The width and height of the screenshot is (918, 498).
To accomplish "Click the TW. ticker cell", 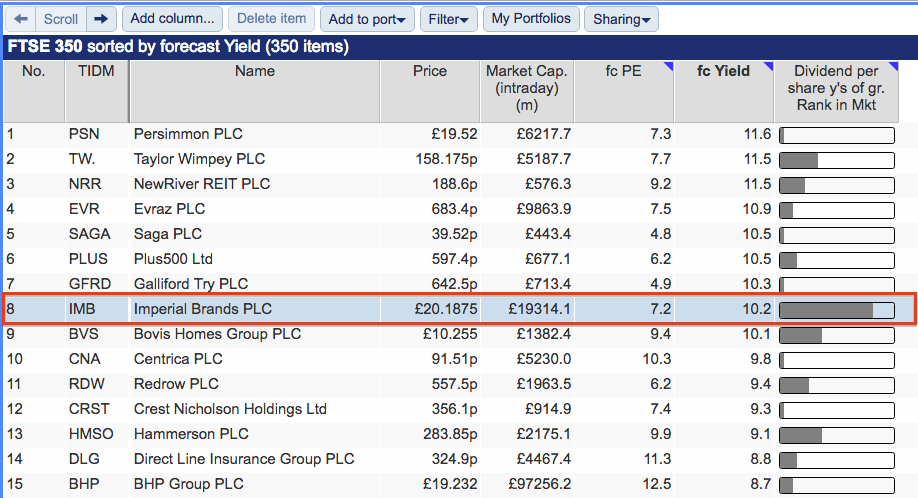I will click(x=81, y=159).
